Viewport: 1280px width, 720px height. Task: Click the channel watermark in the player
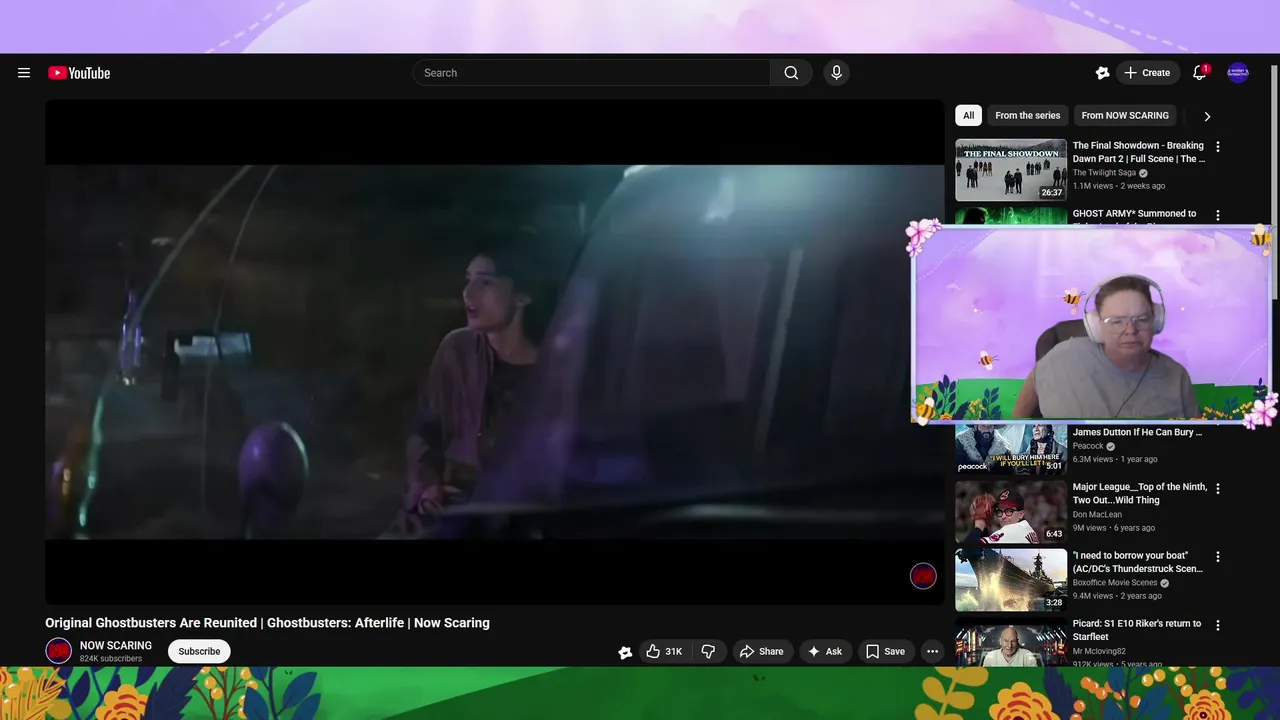click(923, 576)
